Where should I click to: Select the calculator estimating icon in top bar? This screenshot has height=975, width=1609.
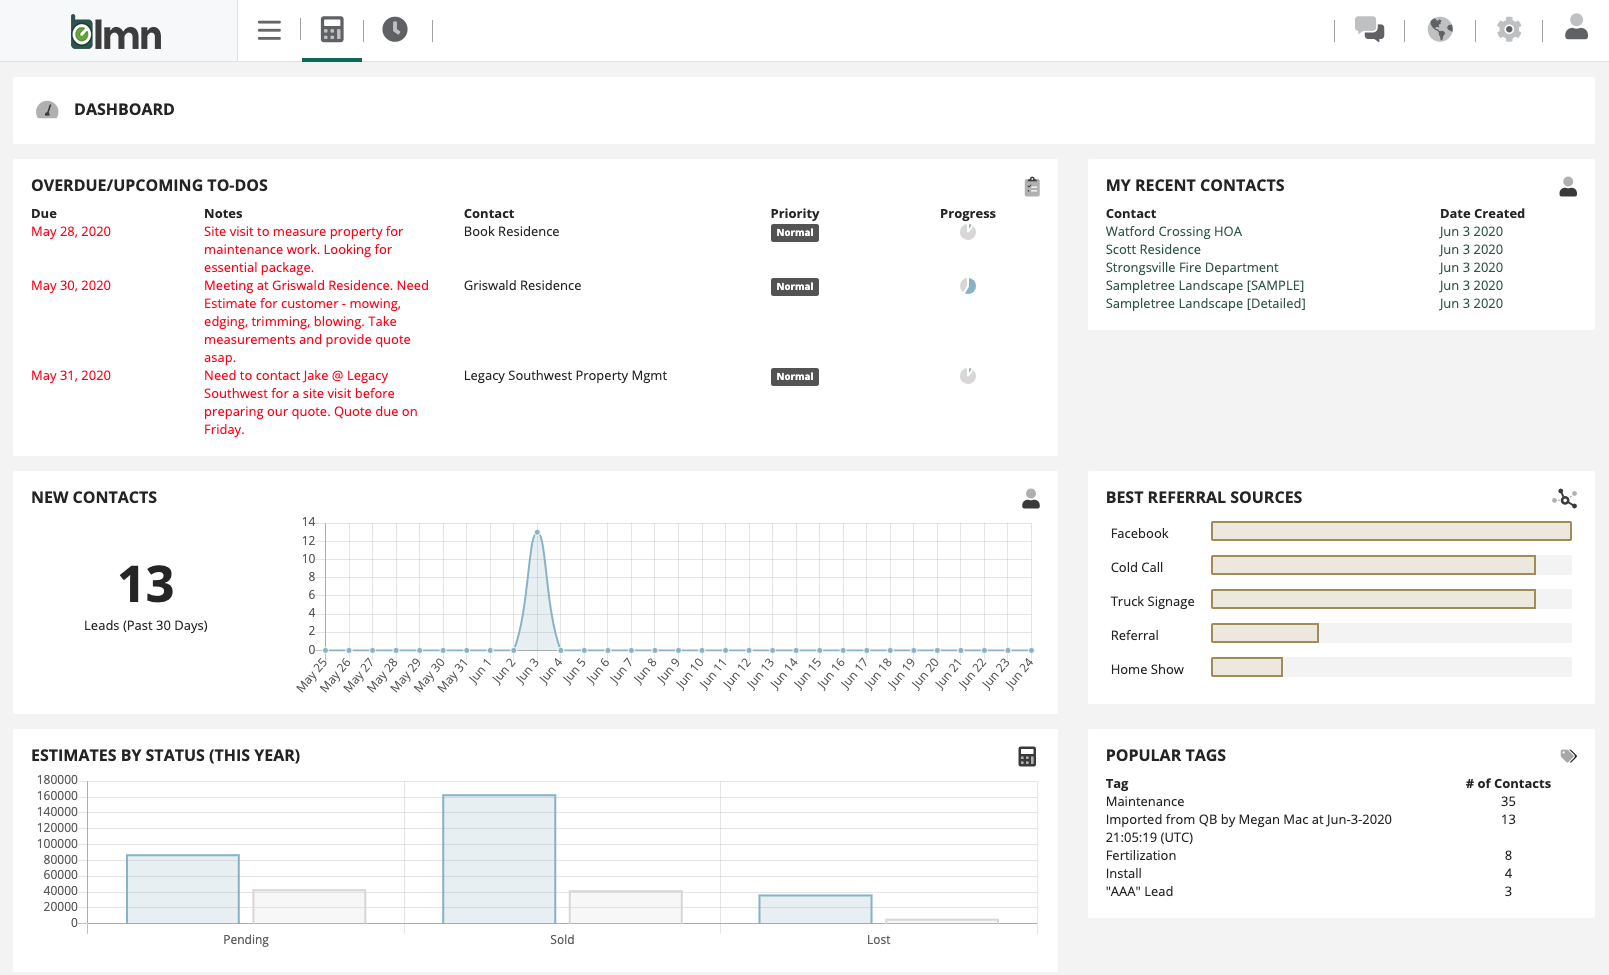coord(332,30)
